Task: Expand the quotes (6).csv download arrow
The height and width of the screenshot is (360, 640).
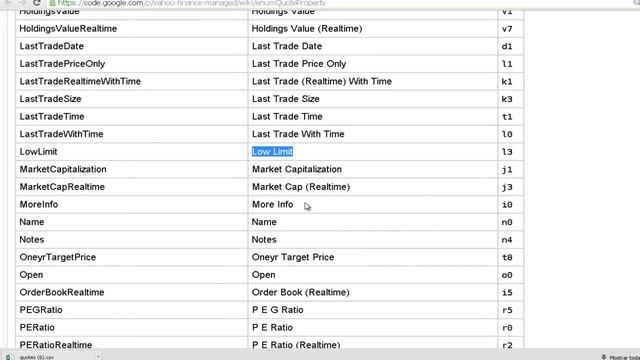Action: tap(98, 357)
